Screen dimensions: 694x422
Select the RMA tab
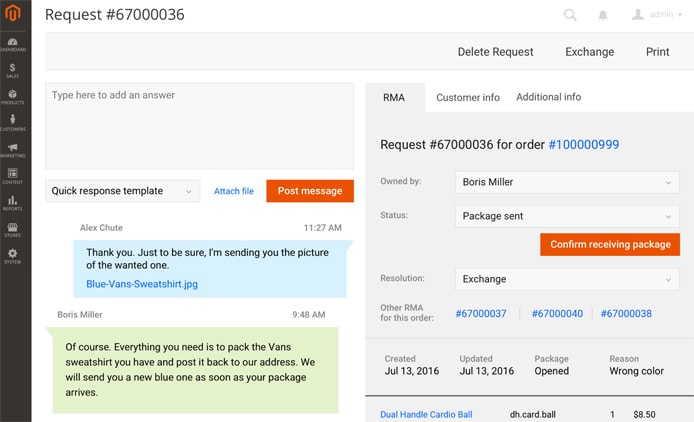tap(394, 97)
